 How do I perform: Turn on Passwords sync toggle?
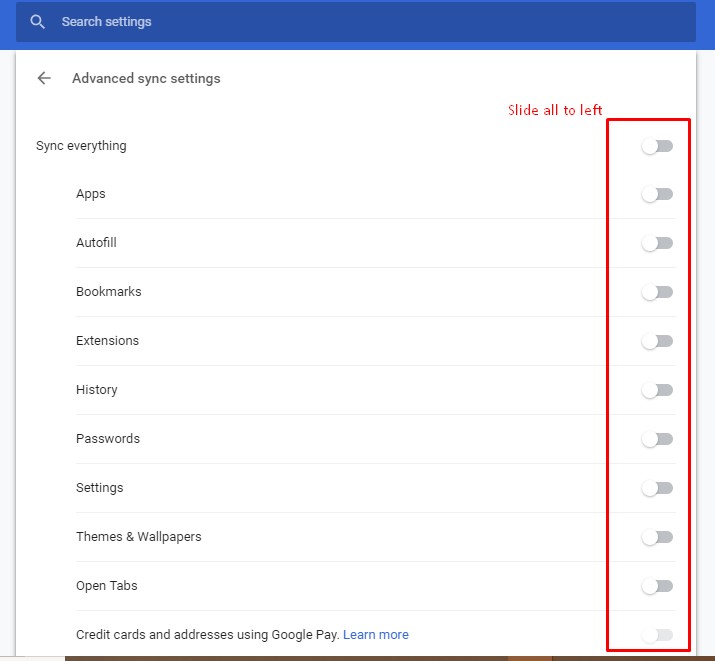point(657,439)
